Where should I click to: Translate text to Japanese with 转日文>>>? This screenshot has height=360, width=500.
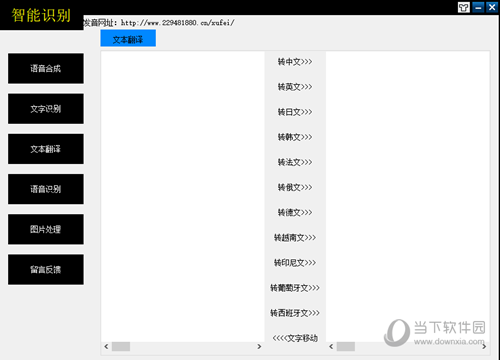[x=295, y=112]
